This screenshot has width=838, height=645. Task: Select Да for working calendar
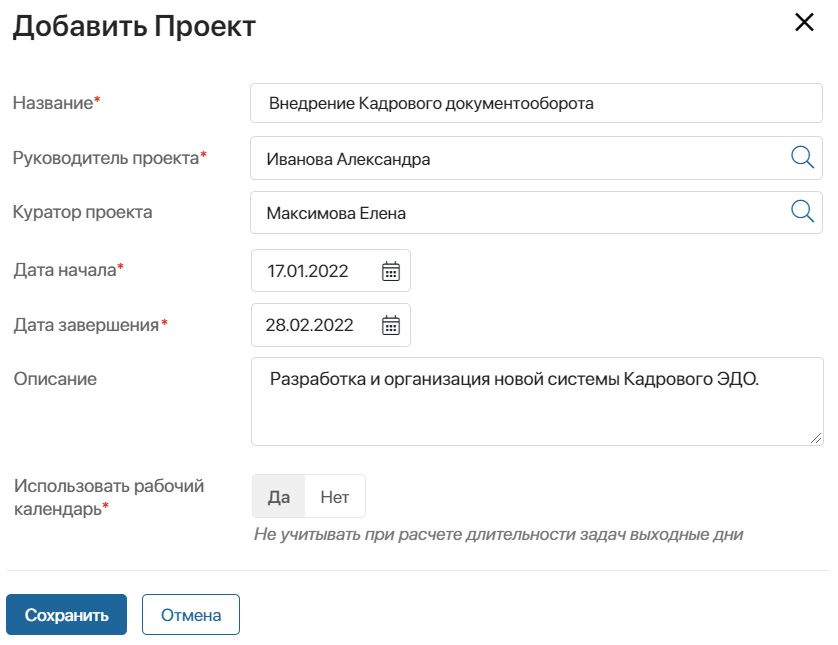point(278,496)
